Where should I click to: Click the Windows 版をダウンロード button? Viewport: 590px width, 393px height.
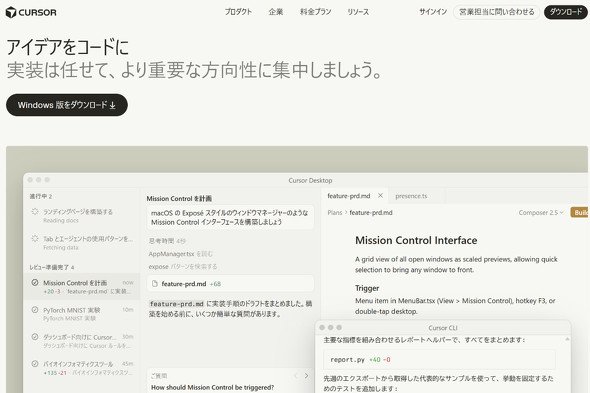[x=67, y=105]
